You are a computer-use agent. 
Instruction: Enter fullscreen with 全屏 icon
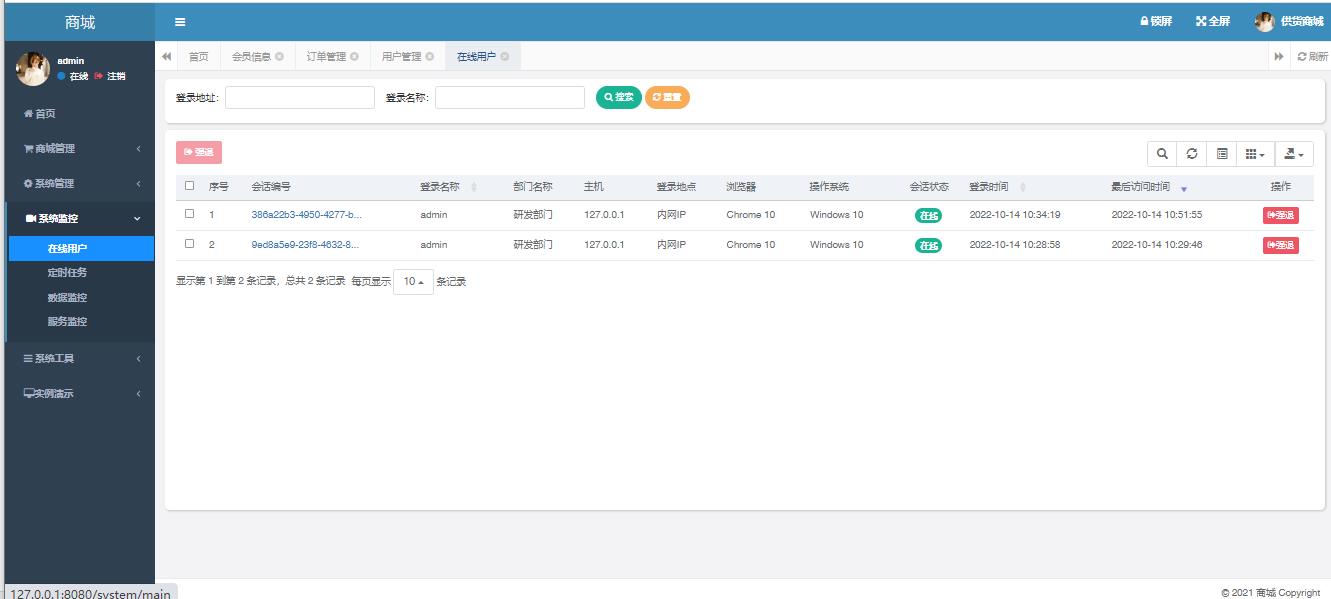click(1201, 21)
